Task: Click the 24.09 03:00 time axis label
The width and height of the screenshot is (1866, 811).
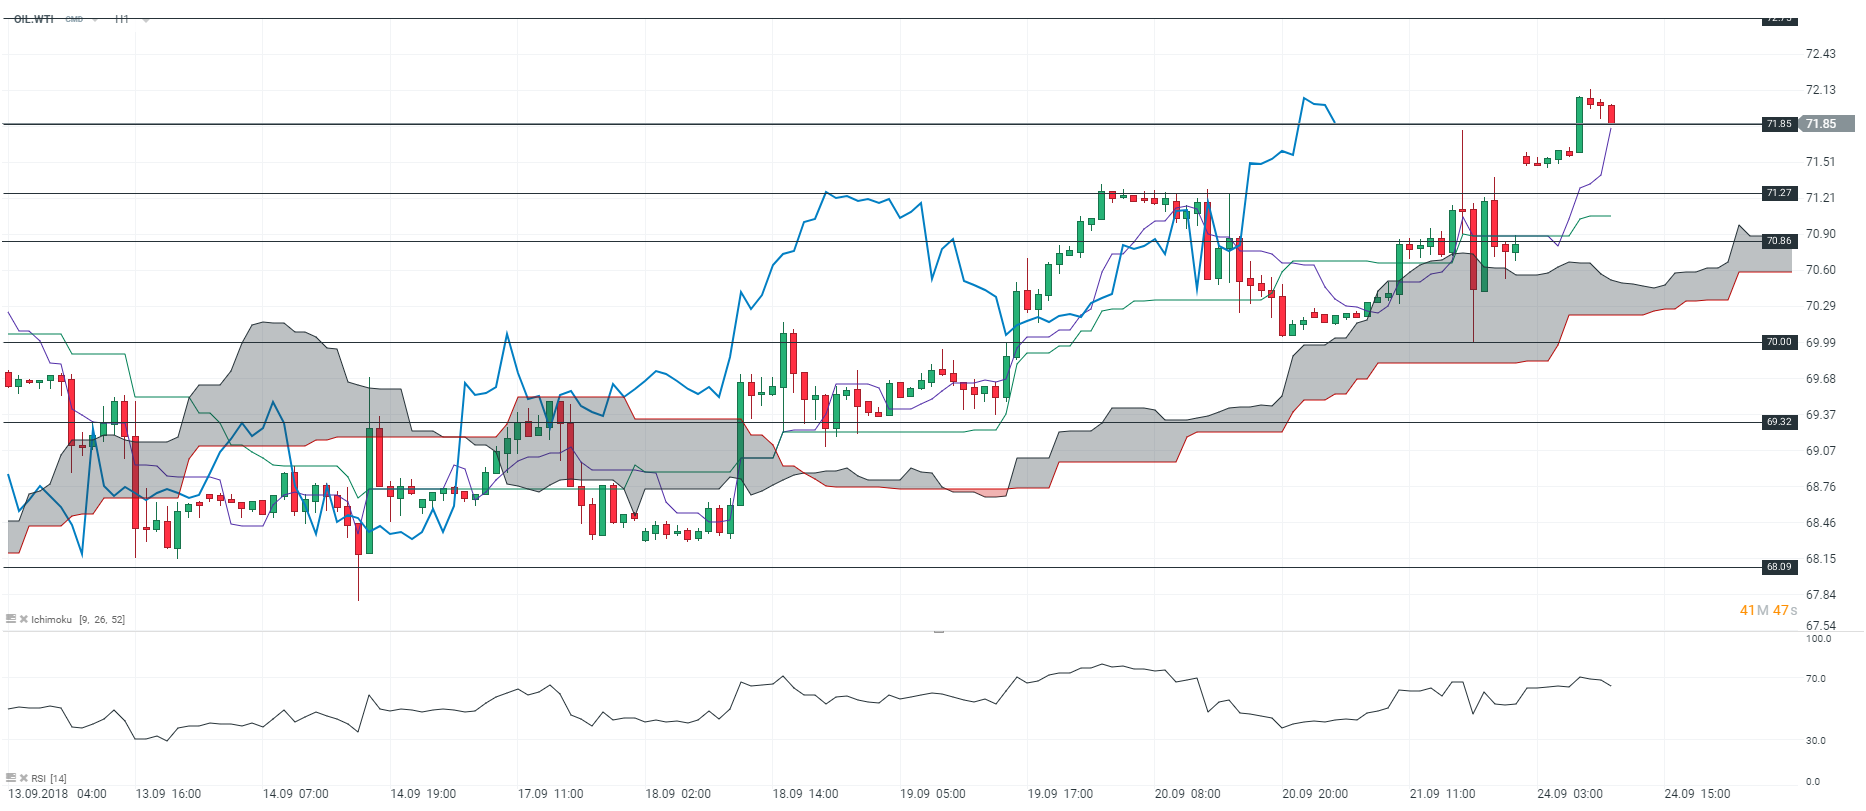Action: (1569, 794)
